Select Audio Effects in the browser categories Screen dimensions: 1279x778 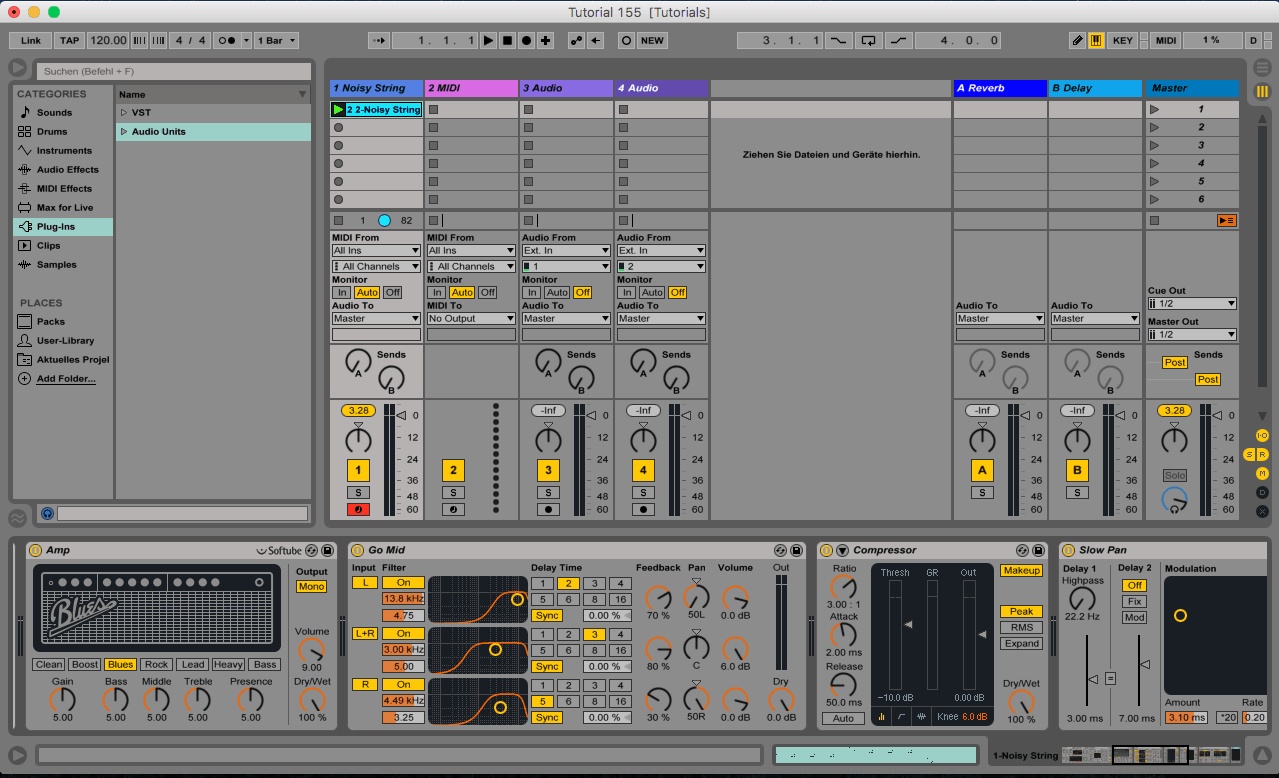67,170
